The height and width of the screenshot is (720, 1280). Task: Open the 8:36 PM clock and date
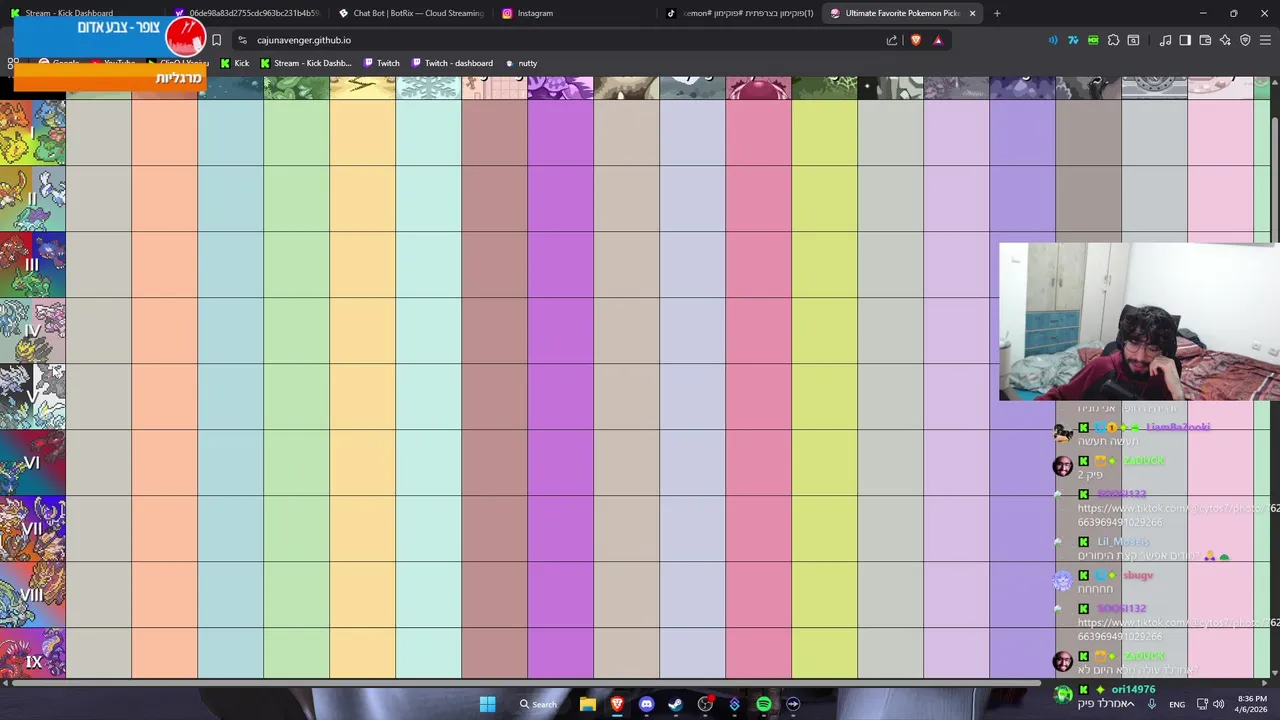(1252, 704)
